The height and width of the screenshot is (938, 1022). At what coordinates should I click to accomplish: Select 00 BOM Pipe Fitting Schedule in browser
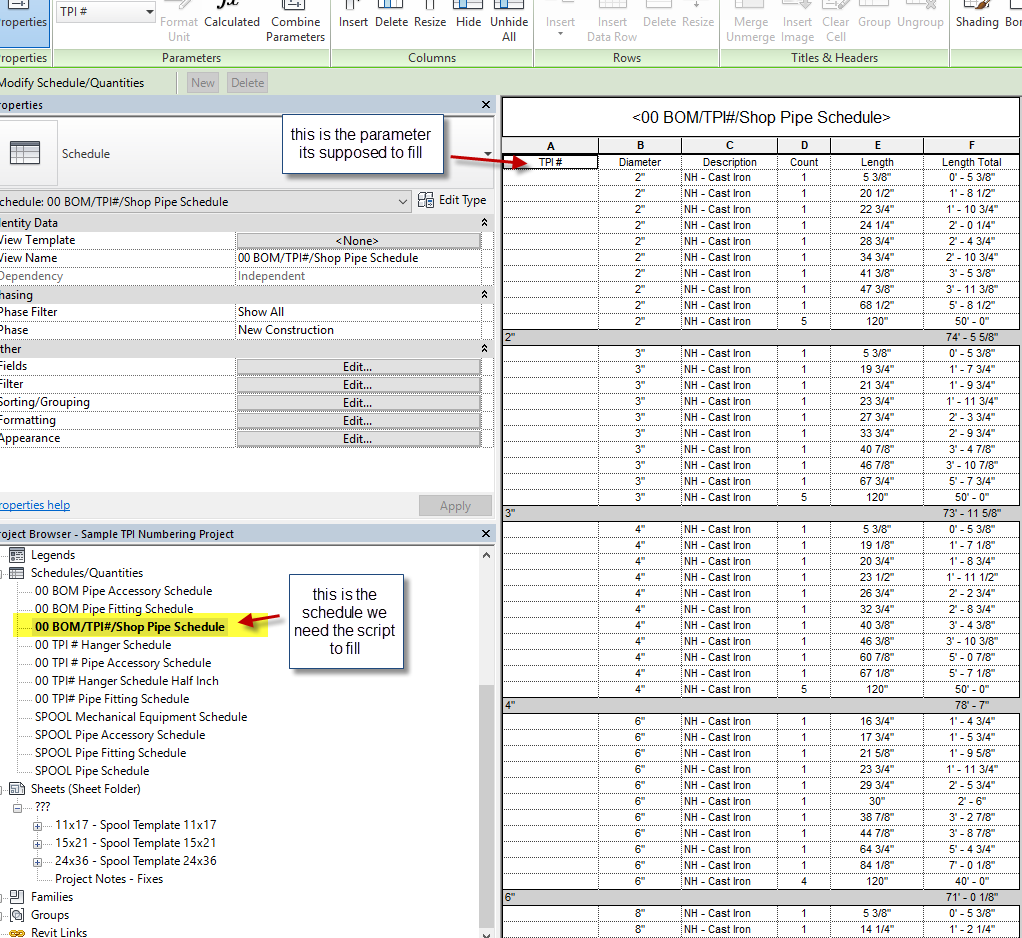click(114, 609)
